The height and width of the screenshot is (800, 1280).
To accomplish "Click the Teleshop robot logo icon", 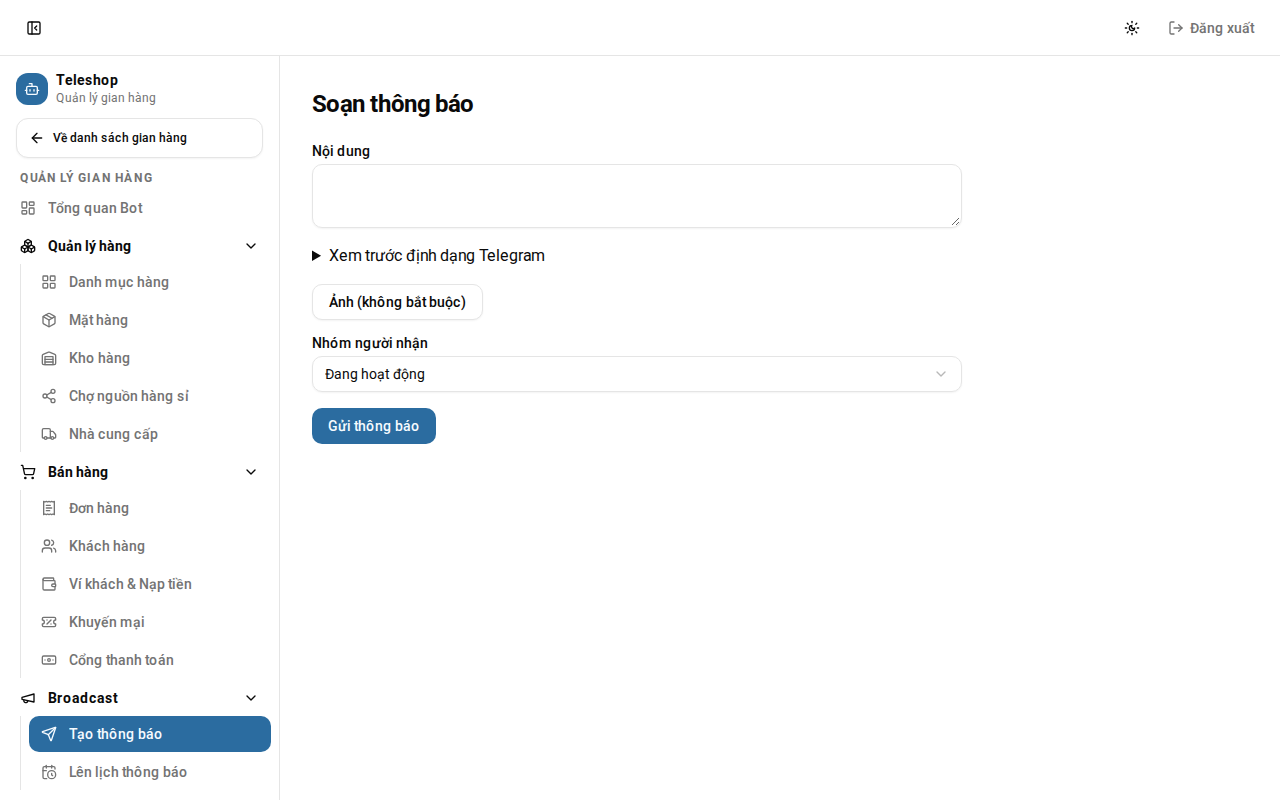I will click(x=32, y=89).
